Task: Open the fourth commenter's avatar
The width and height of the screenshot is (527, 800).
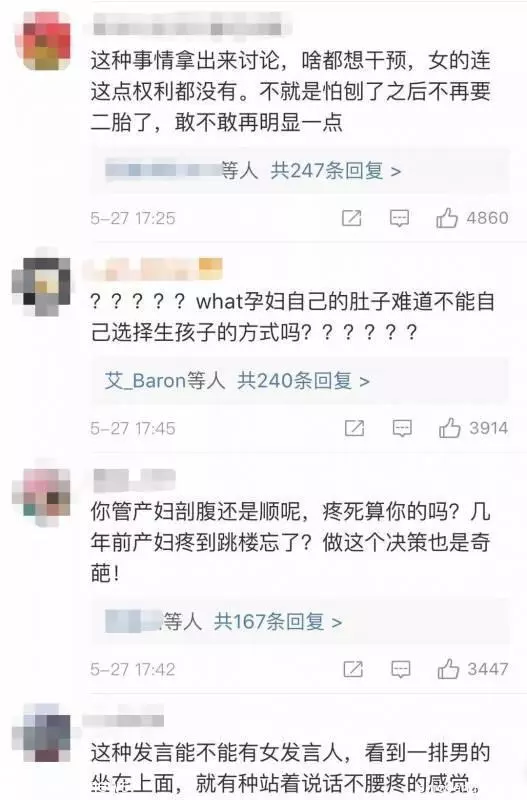Action: click(42, 733)
